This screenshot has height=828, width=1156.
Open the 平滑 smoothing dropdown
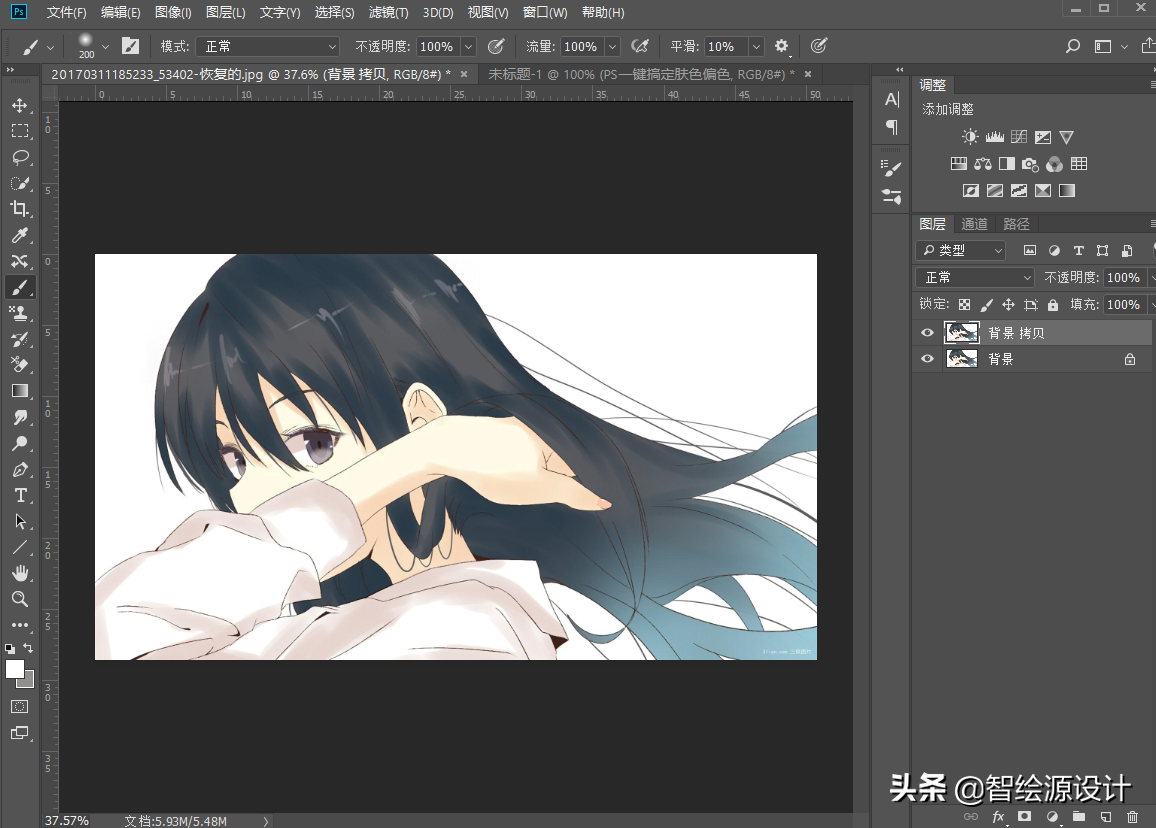click(756, 46)
